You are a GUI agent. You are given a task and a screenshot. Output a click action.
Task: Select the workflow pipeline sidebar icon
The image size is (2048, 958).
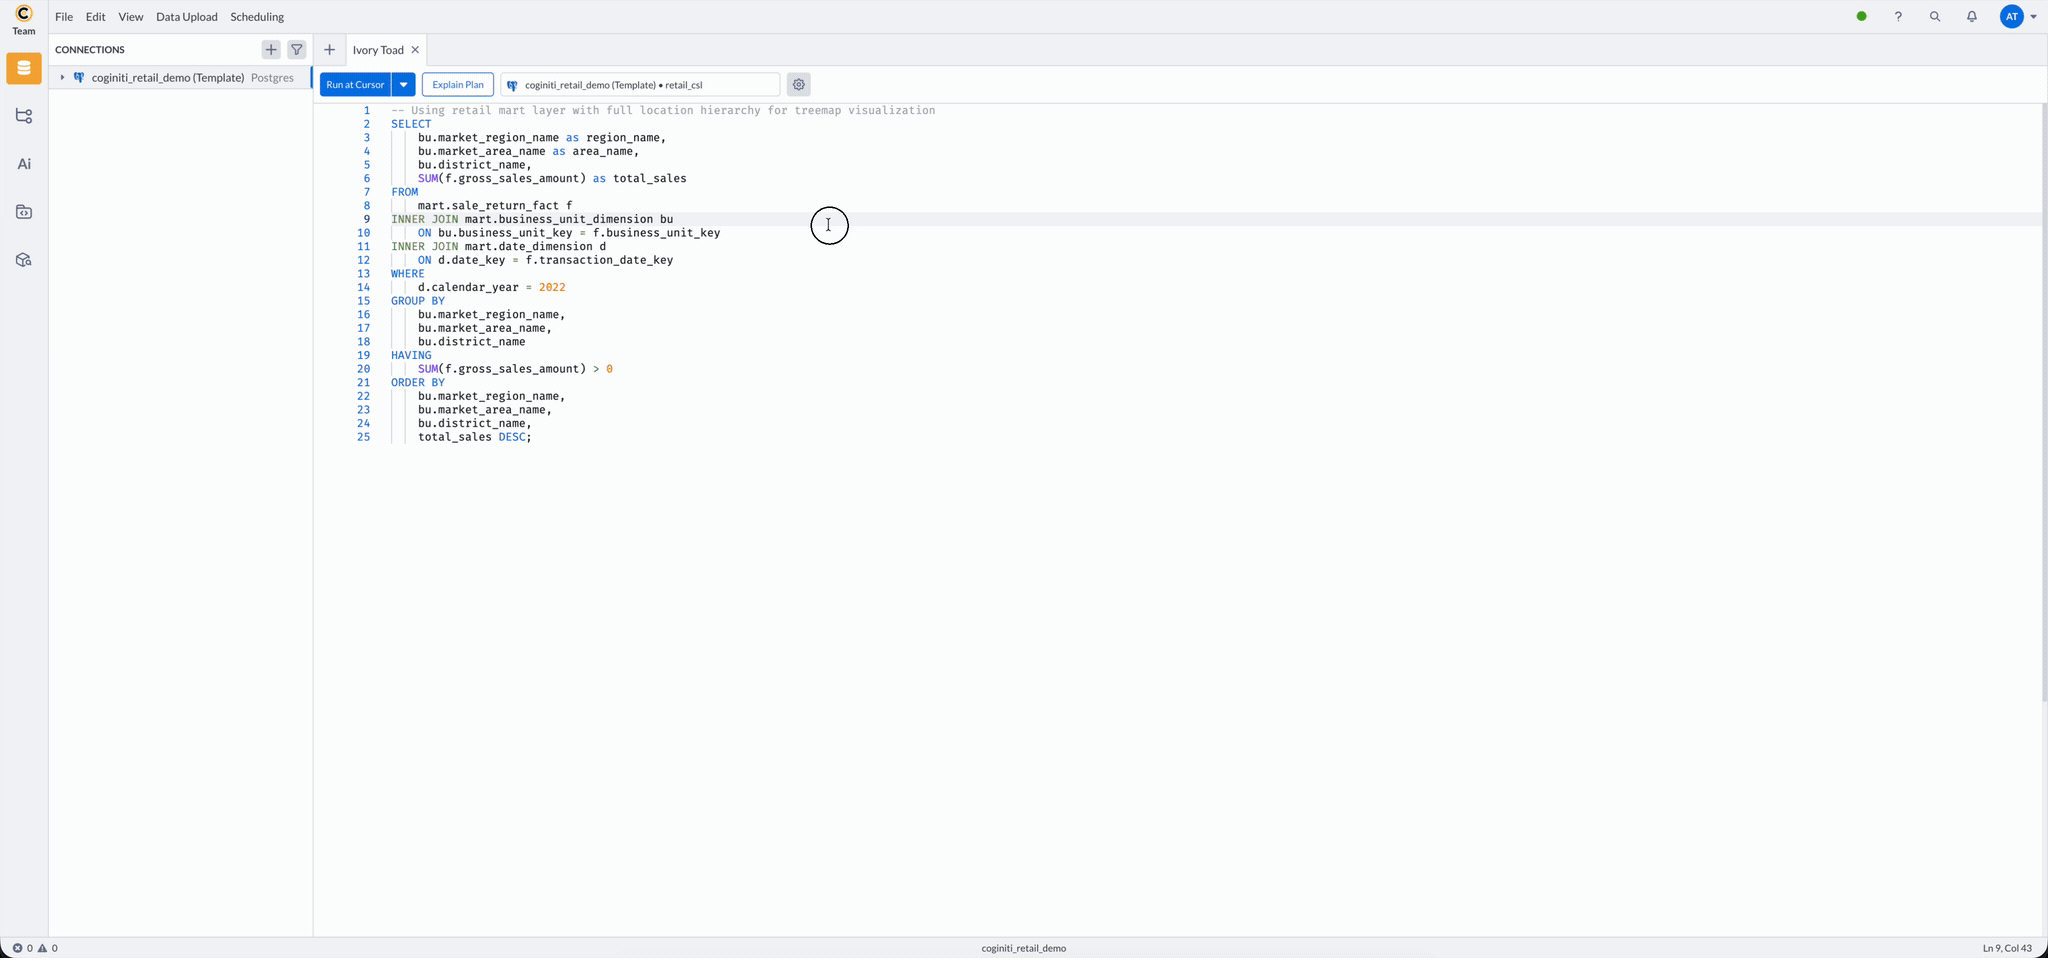pos(24,116)
